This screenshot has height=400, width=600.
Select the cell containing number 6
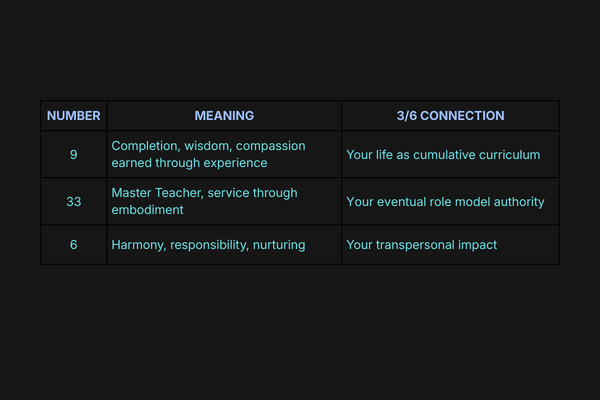[73, 245]
